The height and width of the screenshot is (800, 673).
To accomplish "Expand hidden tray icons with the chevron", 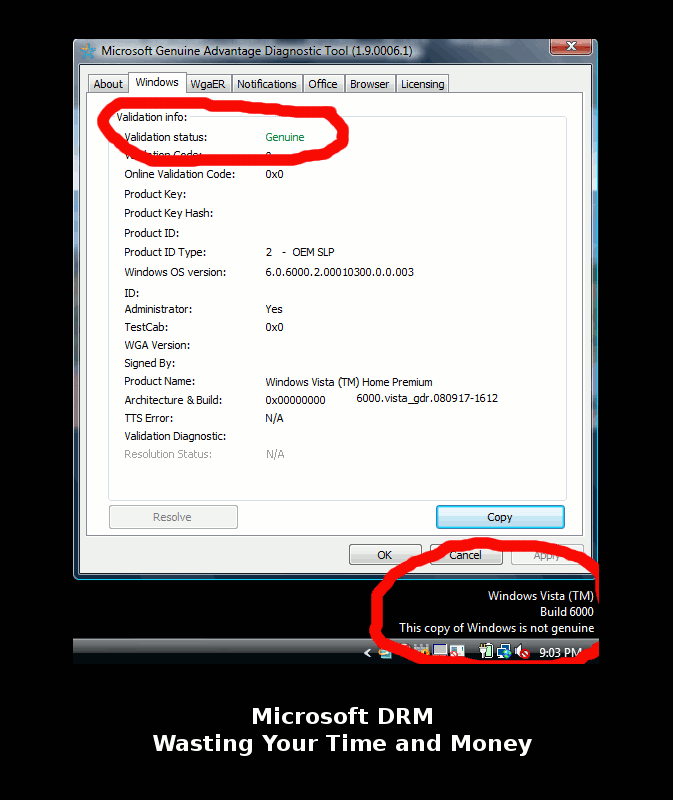I will 367,653.
